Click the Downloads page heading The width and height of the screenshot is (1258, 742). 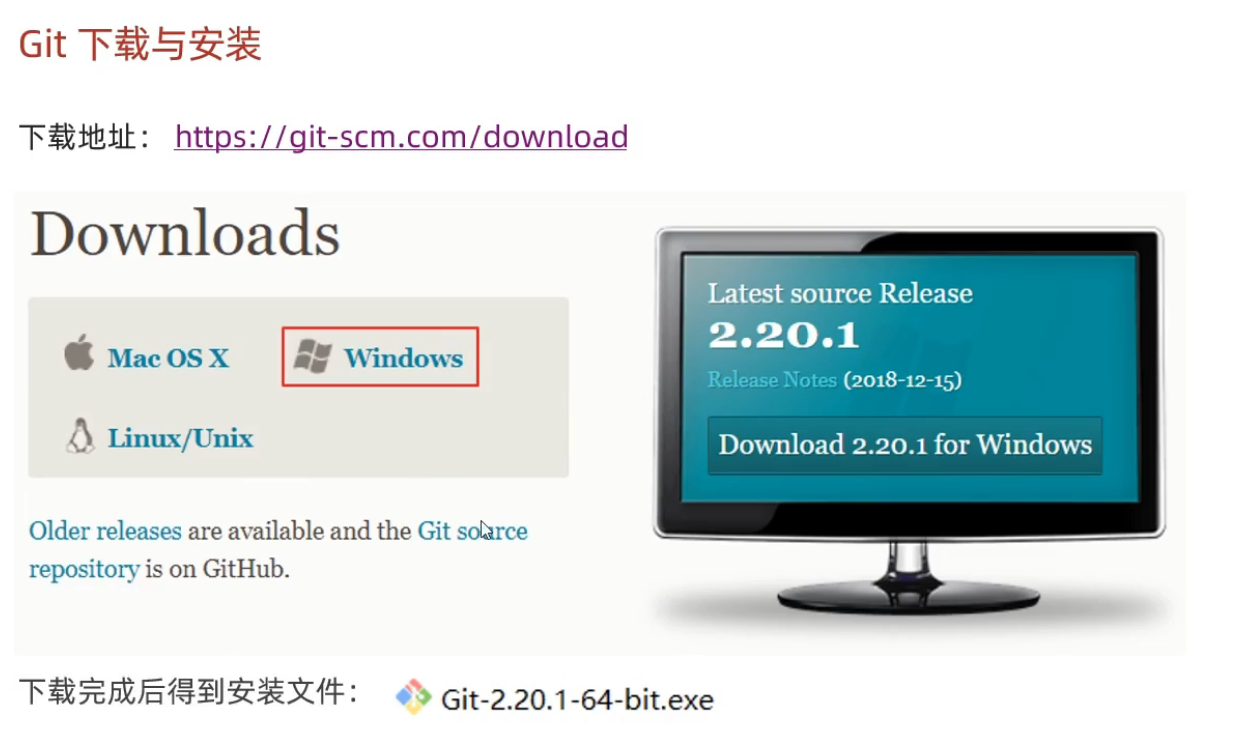tap(185, 234)
